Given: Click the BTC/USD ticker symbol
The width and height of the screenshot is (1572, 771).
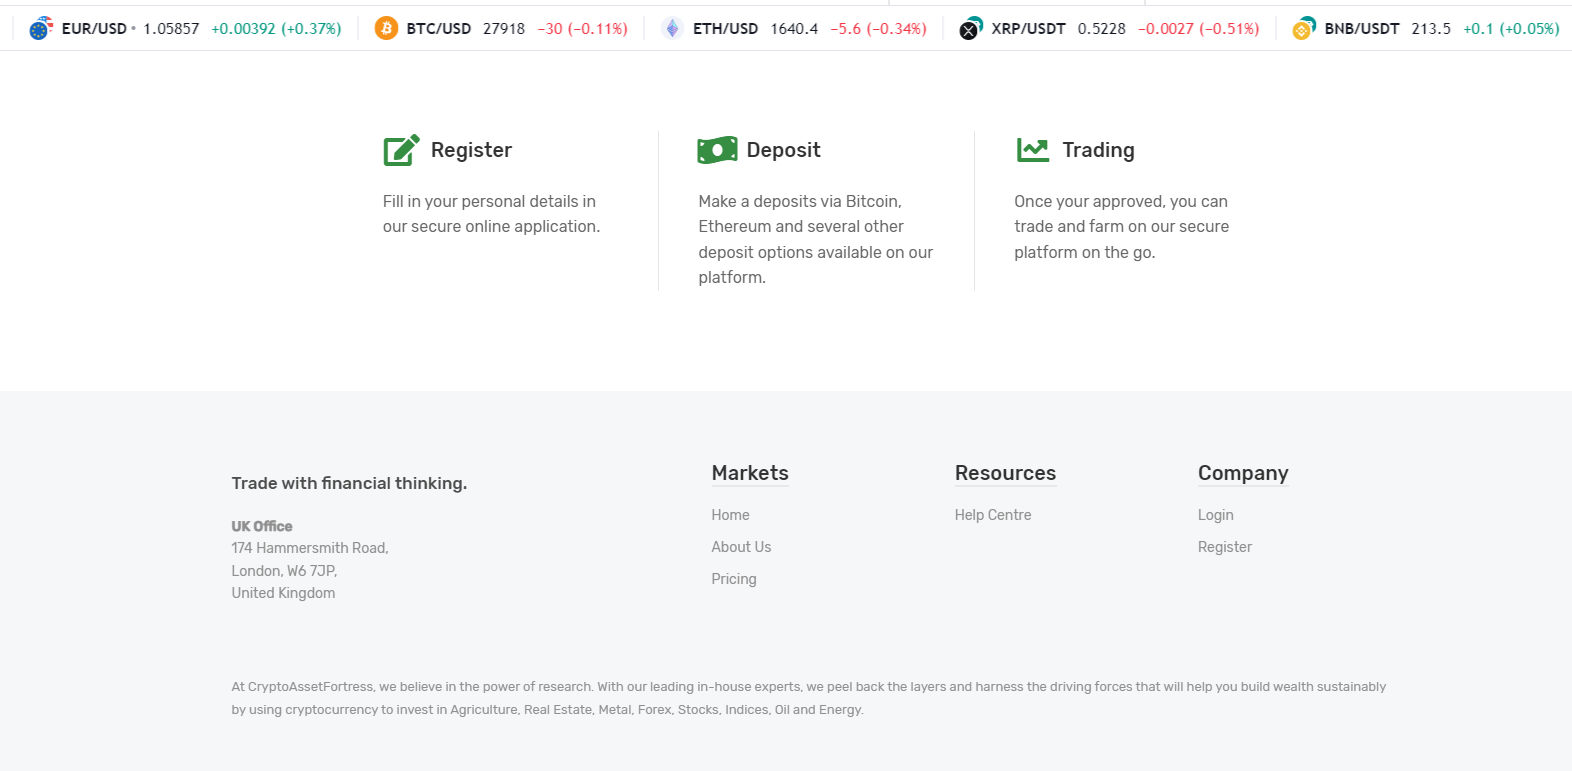Looking at the screenshot, I should 438,29.
